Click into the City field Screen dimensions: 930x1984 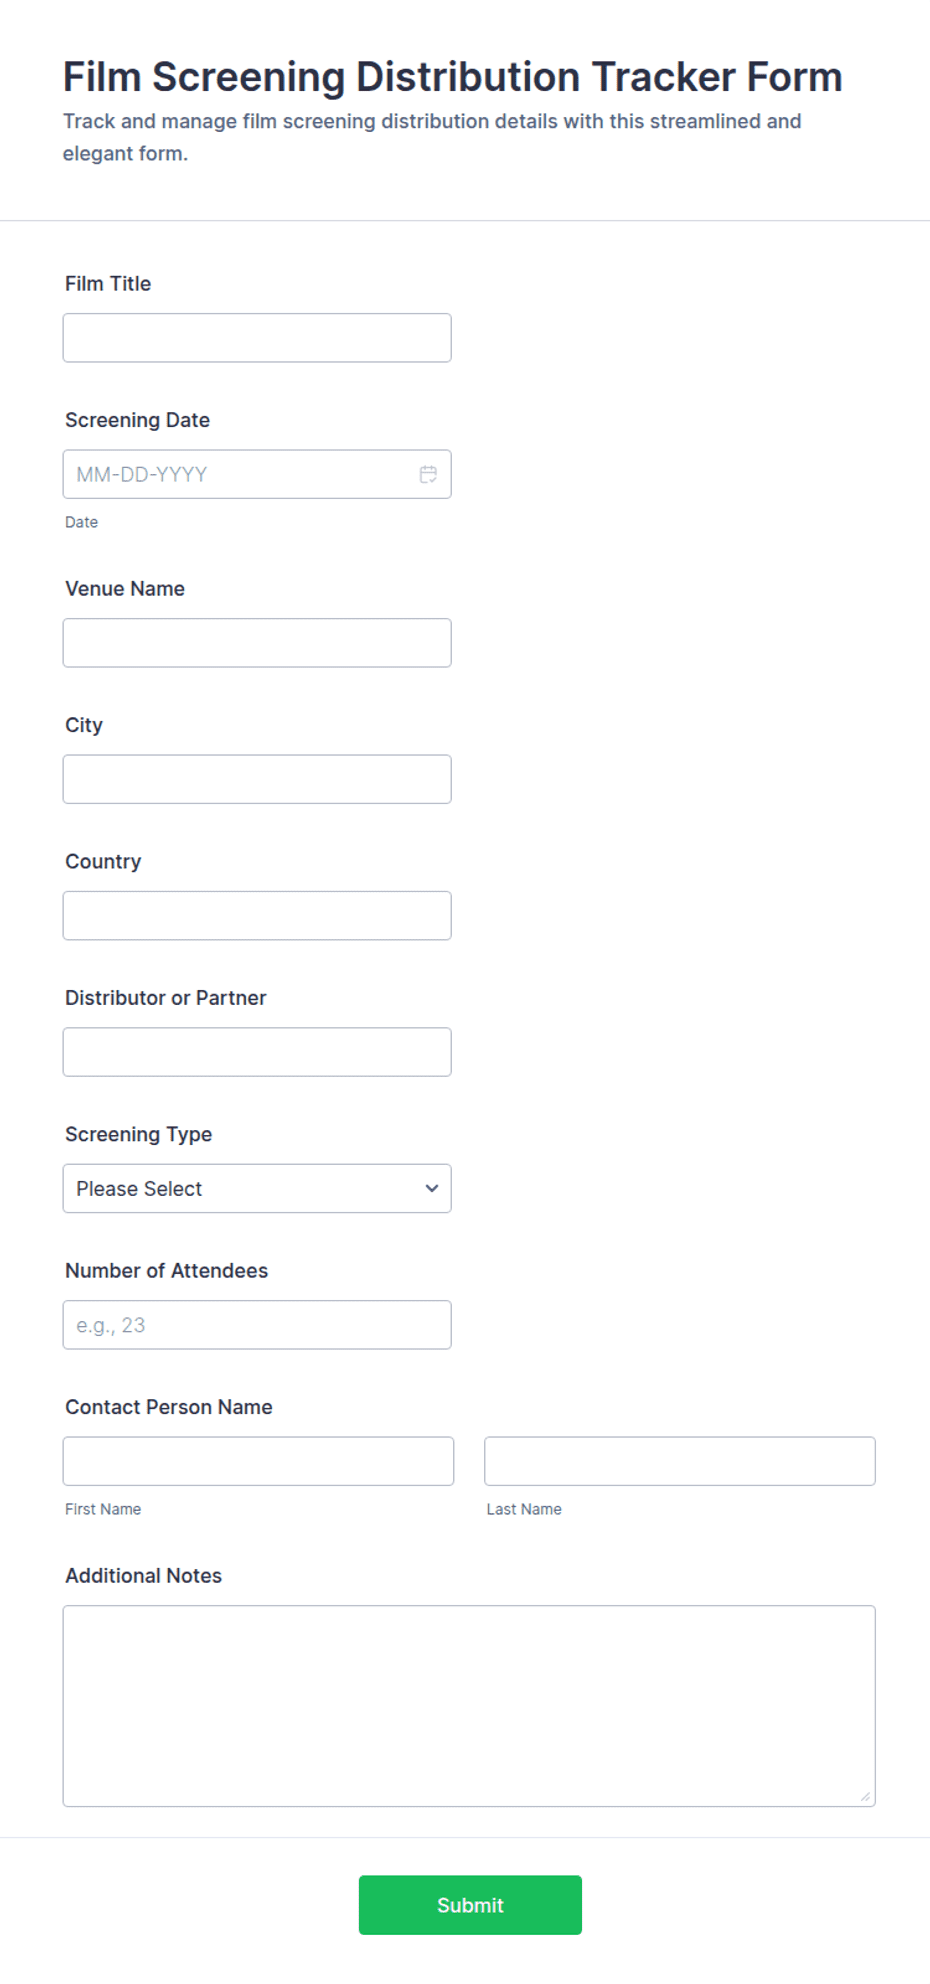coord(257,779)
